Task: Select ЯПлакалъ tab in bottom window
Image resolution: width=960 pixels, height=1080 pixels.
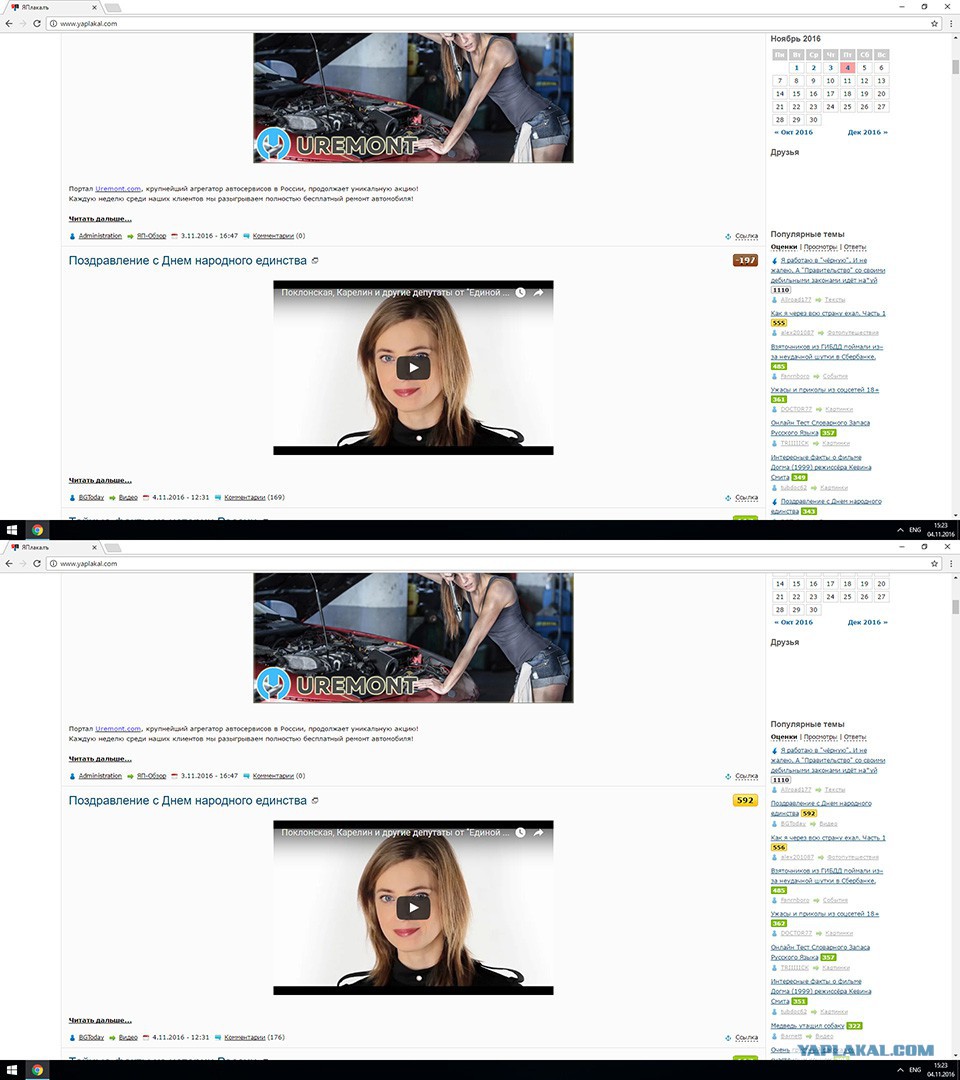Action: tap(52, 547)
